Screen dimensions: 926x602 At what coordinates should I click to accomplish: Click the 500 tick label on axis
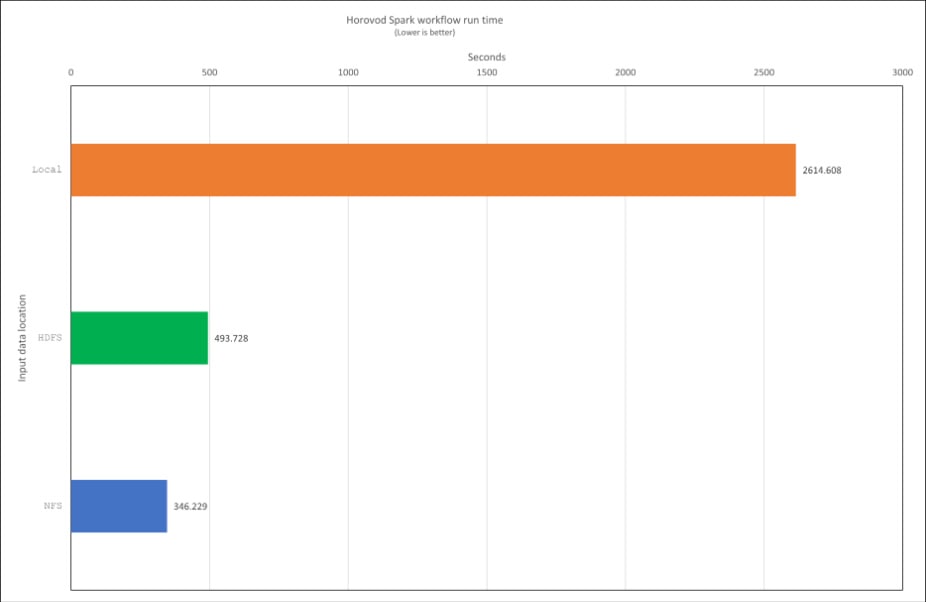(x=209, y=73)
